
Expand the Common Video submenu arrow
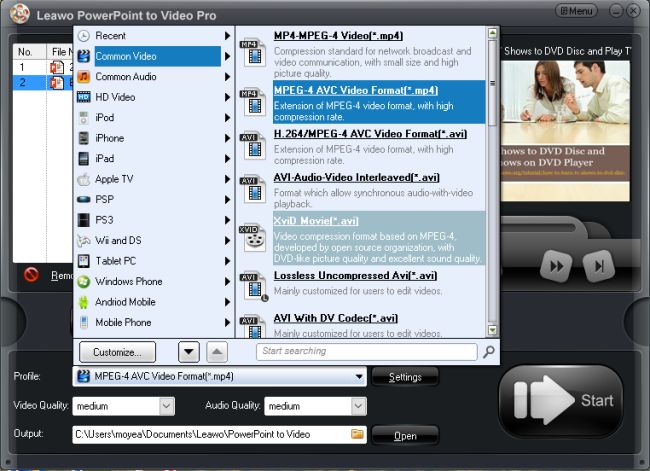coord(227,56)
